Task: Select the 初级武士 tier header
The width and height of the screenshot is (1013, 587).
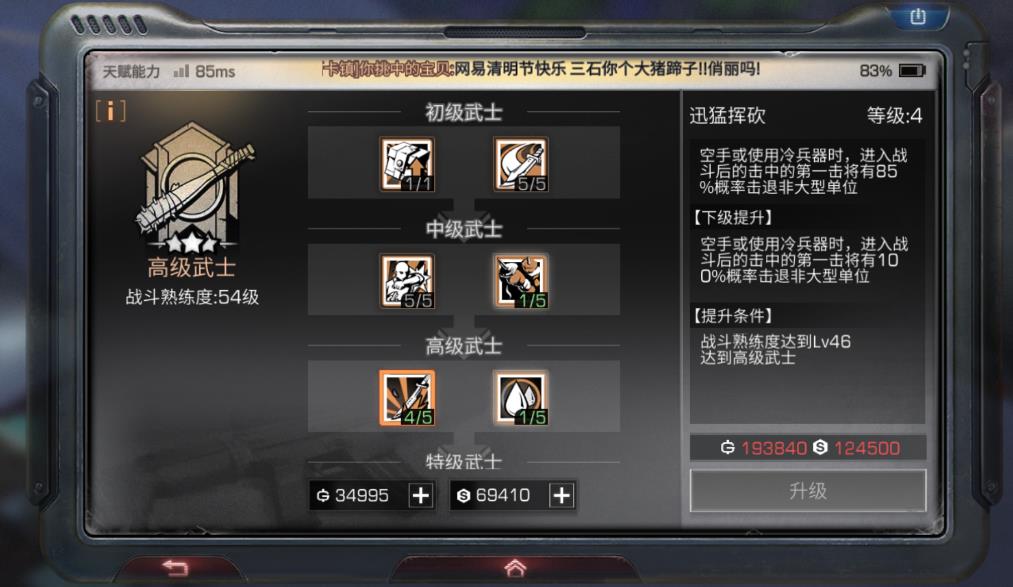Action: (x=463, y=112)
